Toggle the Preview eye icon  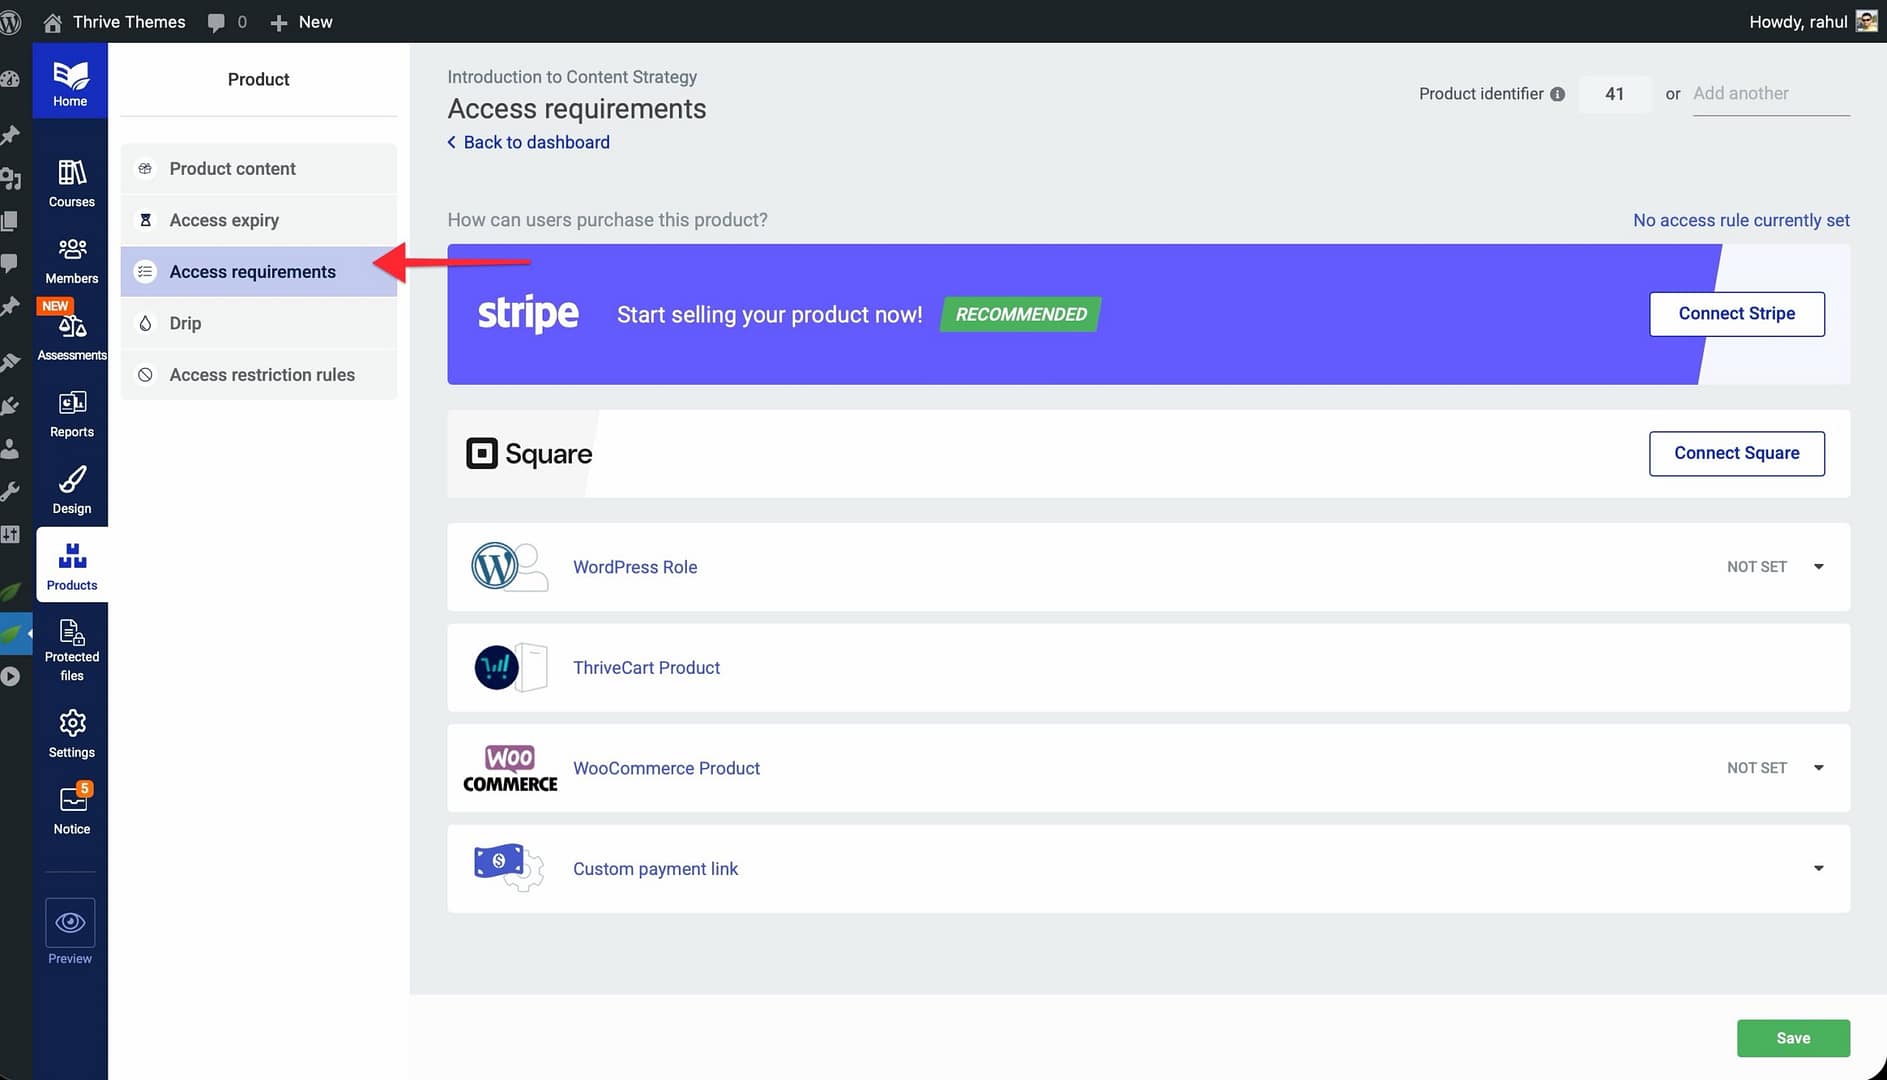tap(70, 923)
